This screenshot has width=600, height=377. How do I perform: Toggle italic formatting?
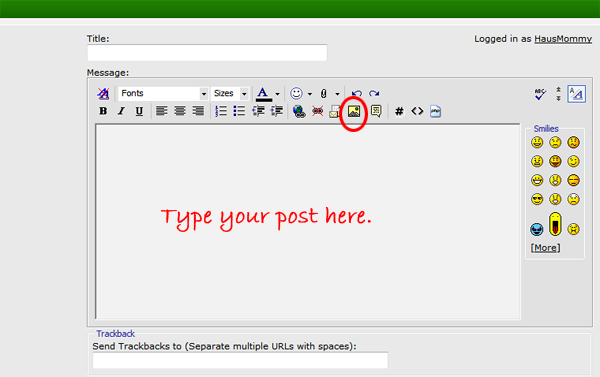121,111
